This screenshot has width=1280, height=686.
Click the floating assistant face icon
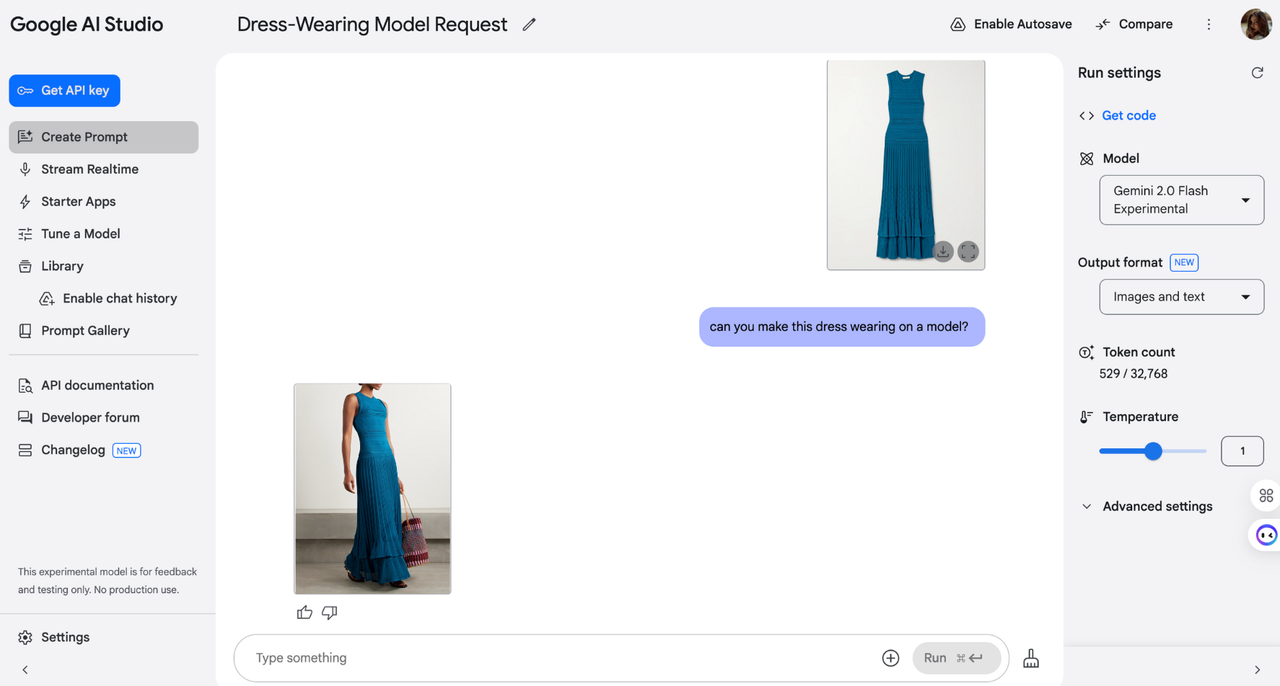(1266, 535)
